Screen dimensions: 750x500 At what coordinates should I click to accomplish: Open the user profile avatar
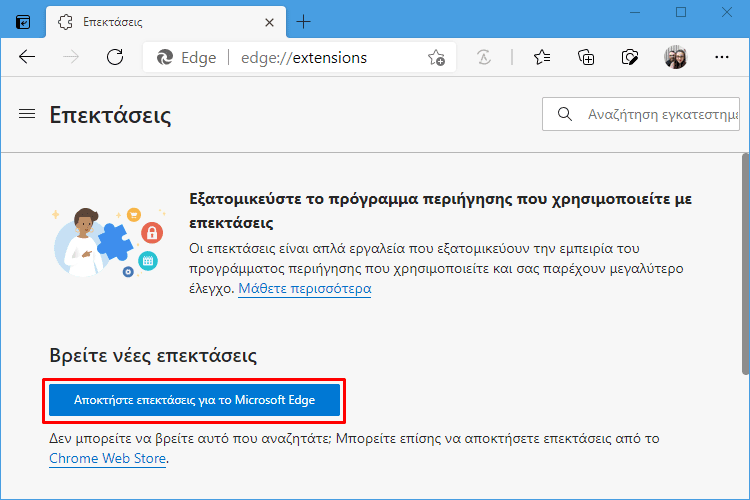tap(675, 57)
